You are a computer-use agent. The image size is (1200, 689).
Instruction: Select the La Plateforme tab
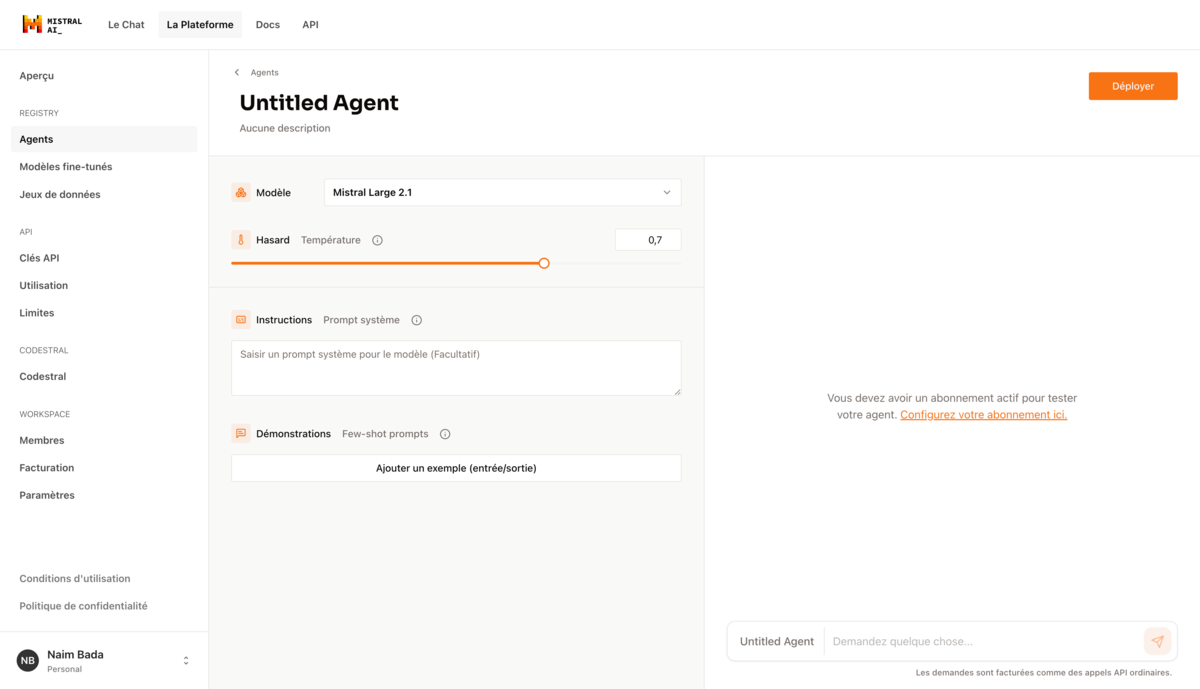tap(200, 25)
